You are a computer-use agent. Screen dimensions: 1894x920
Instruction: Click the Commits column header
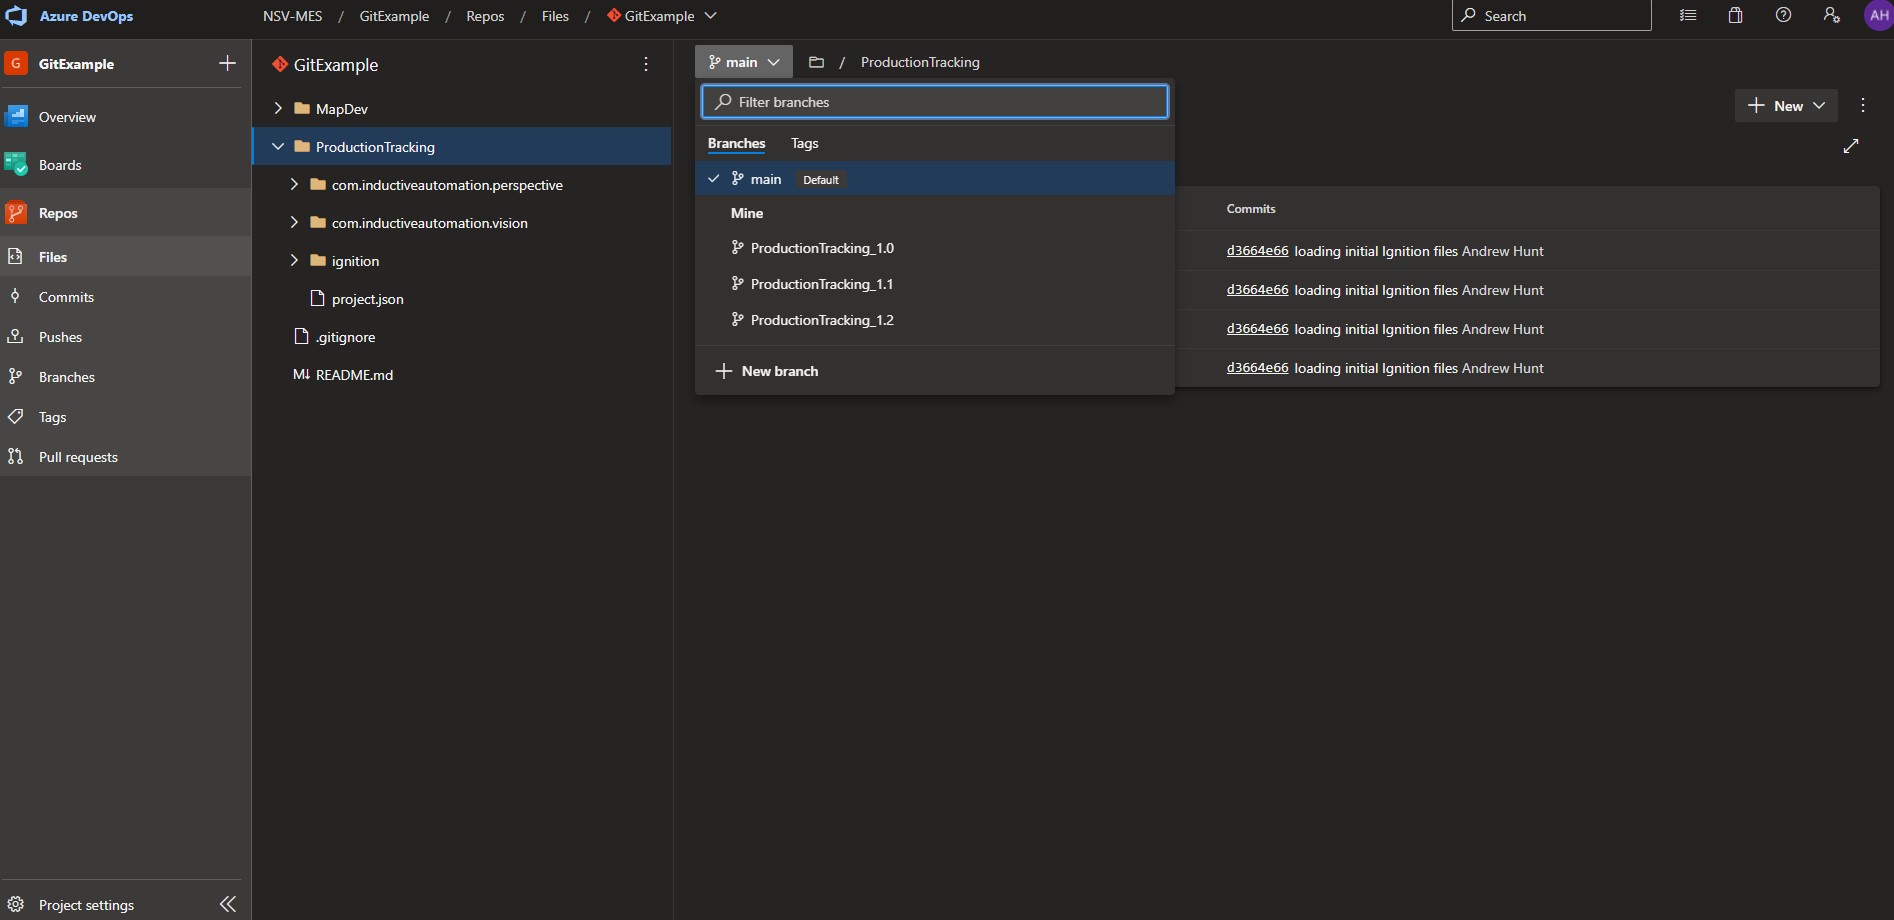(1251, 209)
